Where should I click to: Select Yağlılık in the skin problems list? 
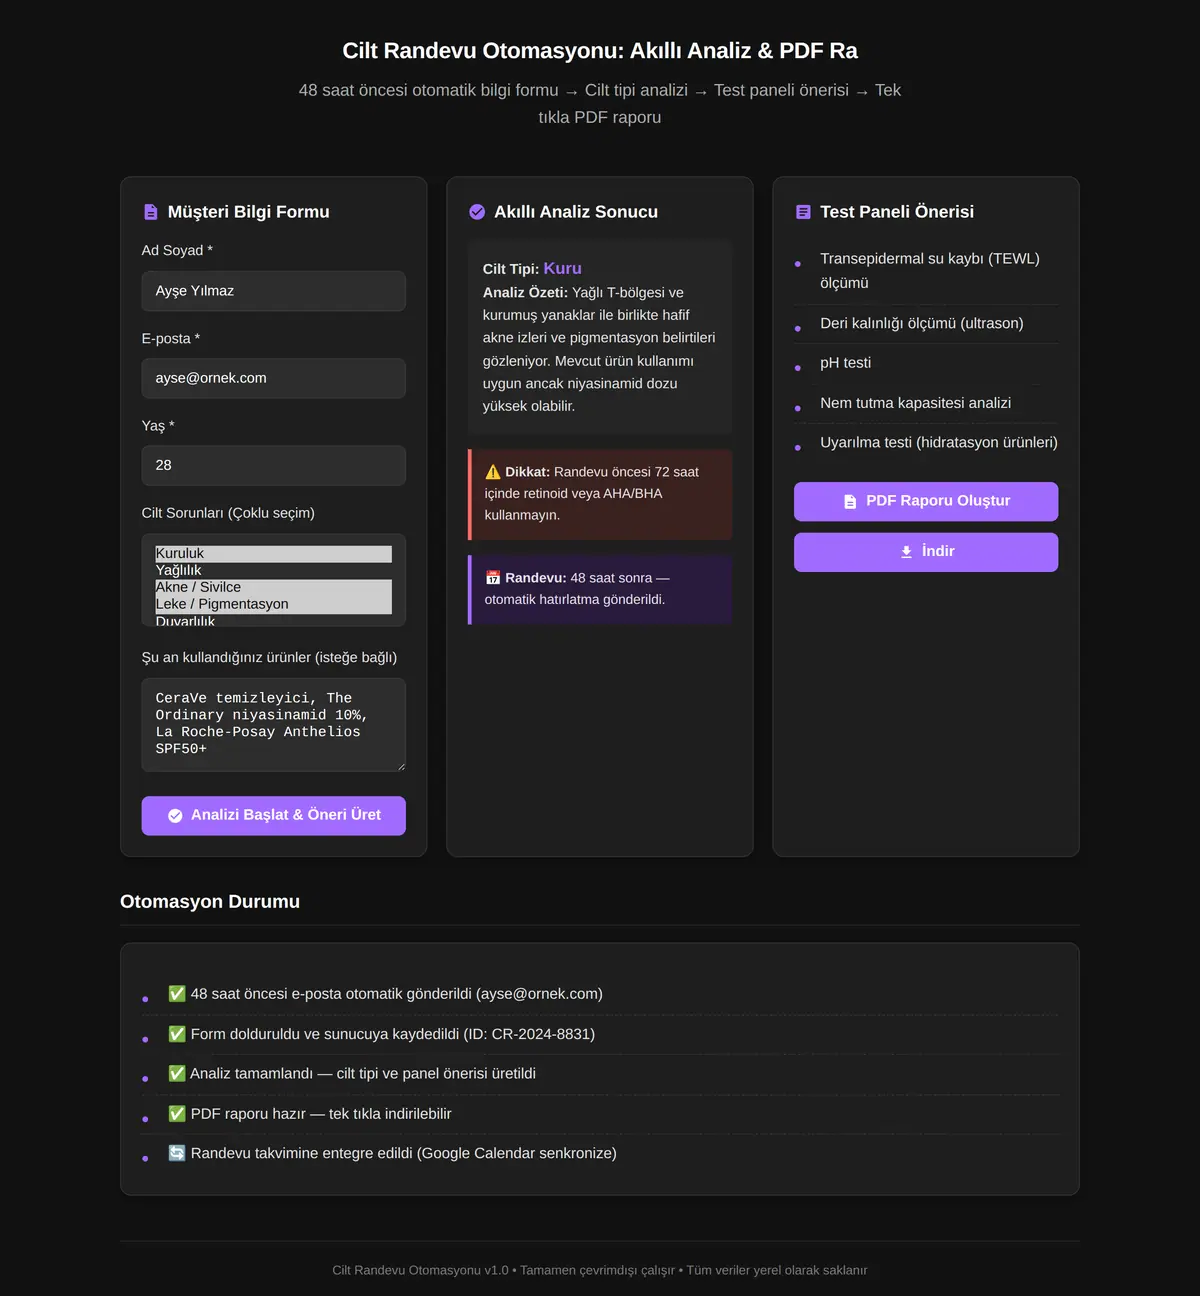273,571
